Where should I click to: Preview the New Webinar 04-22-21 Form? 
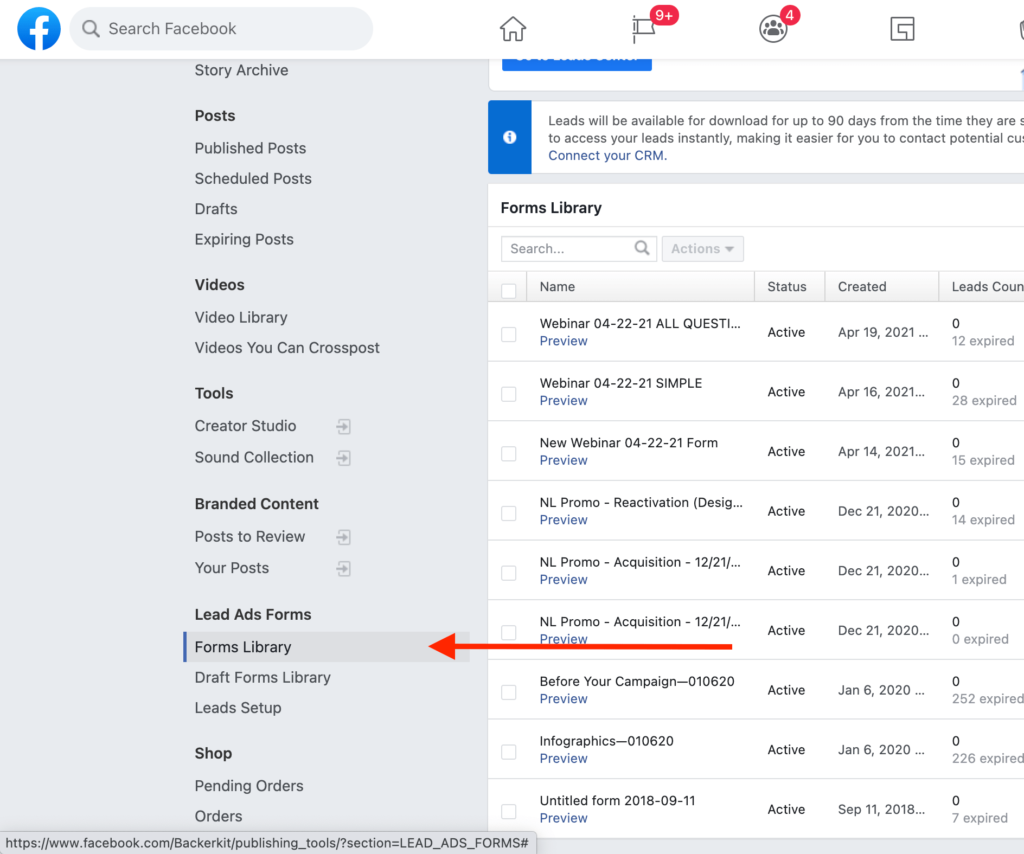click(564, 460)
